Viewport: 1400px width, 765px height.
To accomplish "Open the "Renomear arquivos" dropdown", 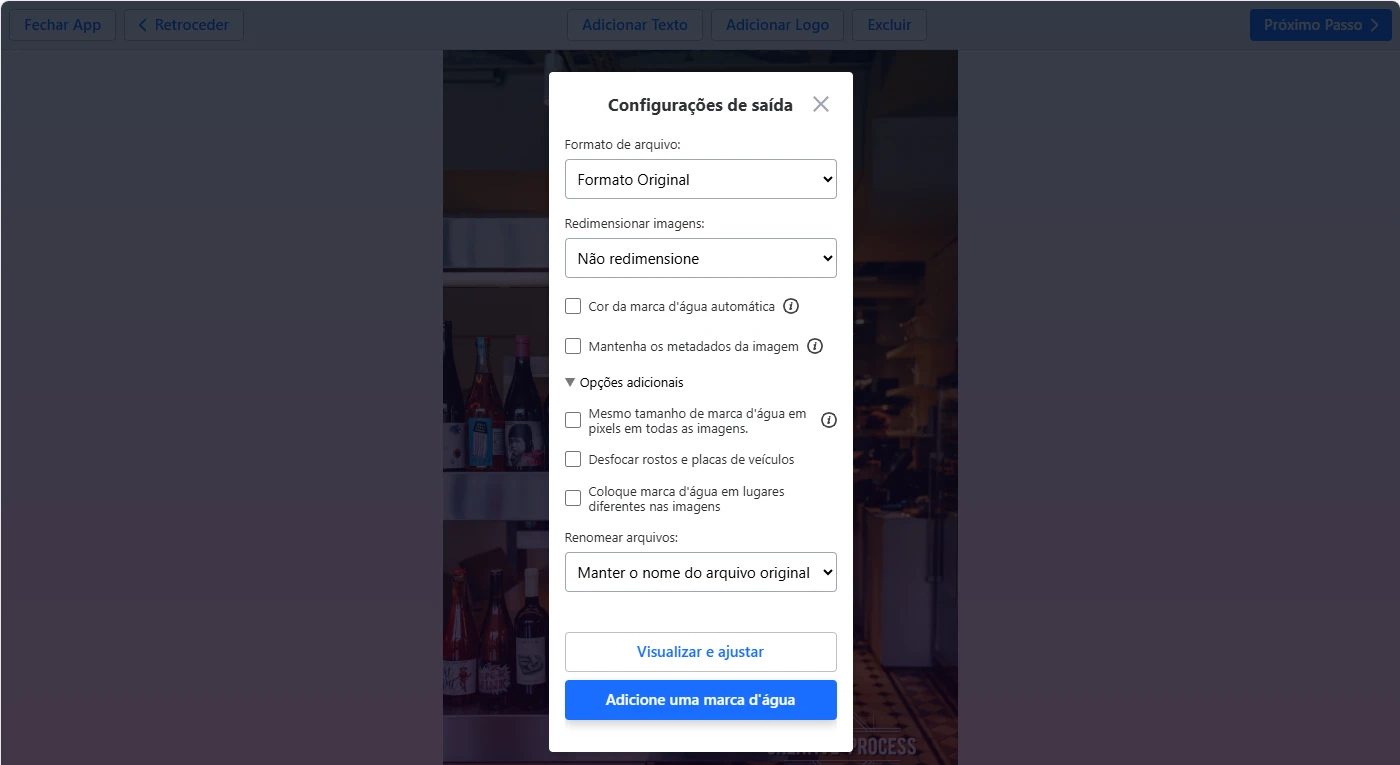I will tap(700, 572).
